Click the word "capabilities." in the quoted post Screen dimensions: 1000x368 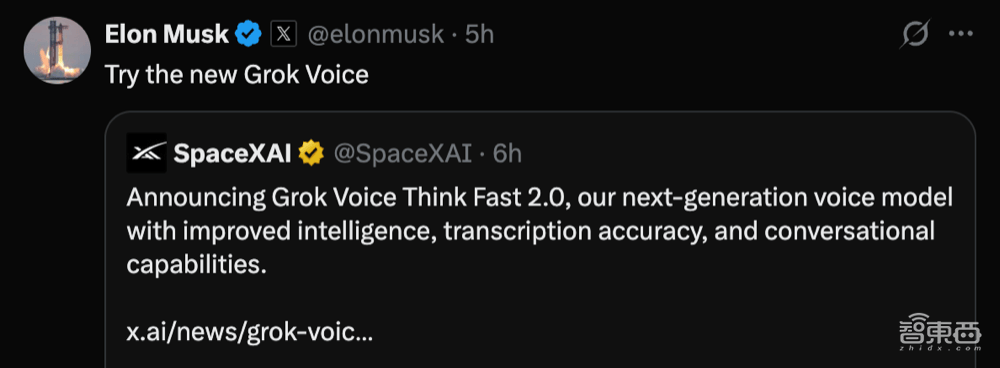click(x=196, y=265)
